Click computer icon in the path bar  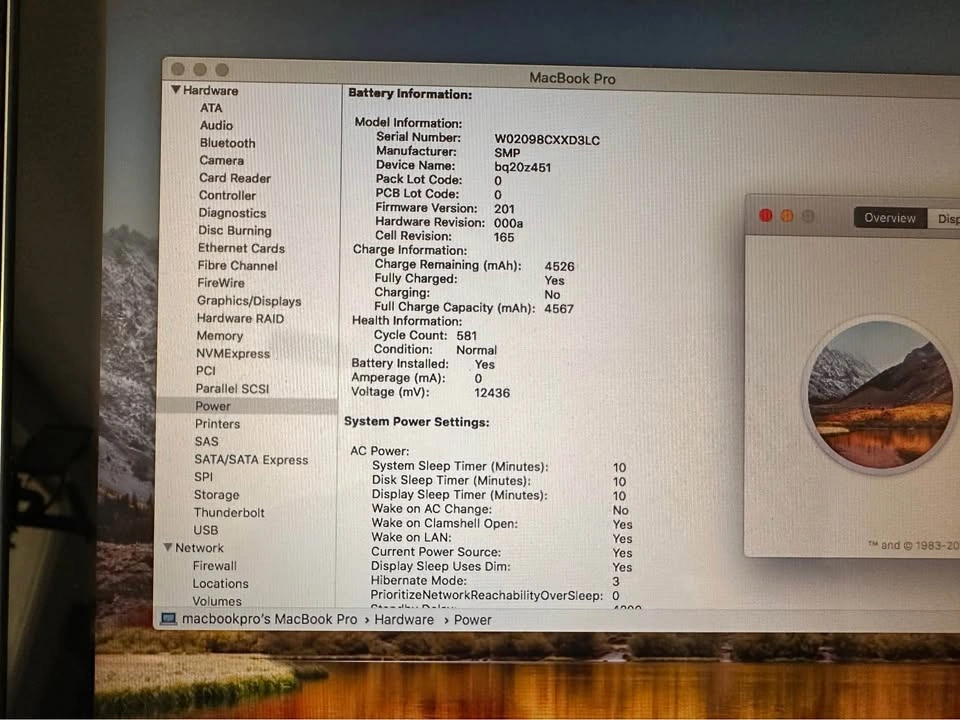(x=168, y=619)
